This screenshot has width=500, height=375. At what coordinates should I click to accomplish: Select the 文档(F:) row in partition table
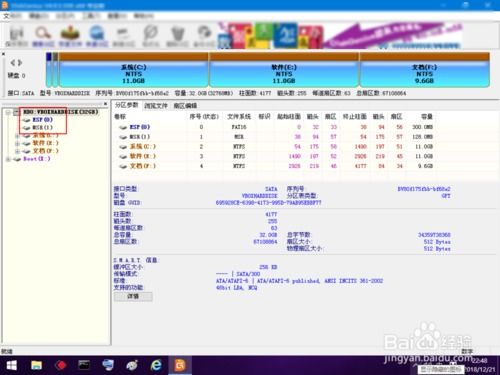[273, 166]
